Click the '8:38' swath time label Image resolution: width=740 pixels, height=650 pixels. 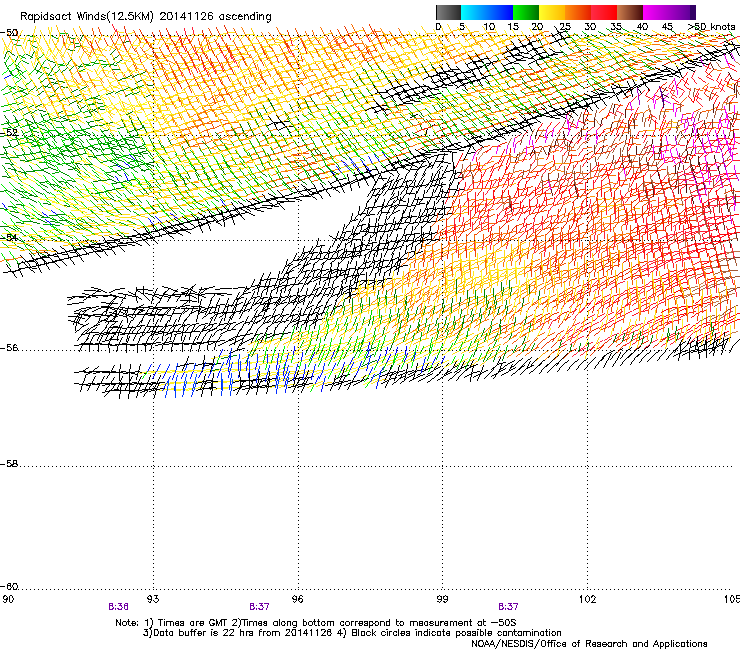118,607
